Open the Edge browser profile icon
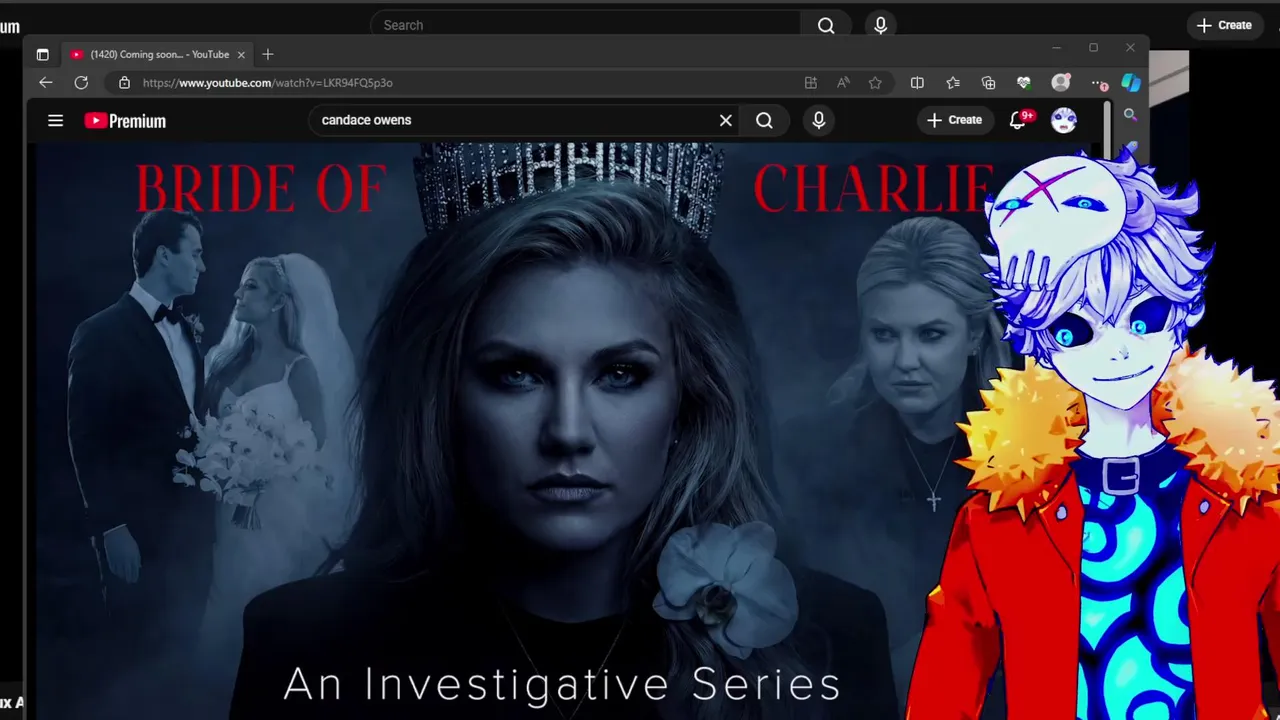The width and height of the screenshot is (1280, 720). coord(1061,83)
